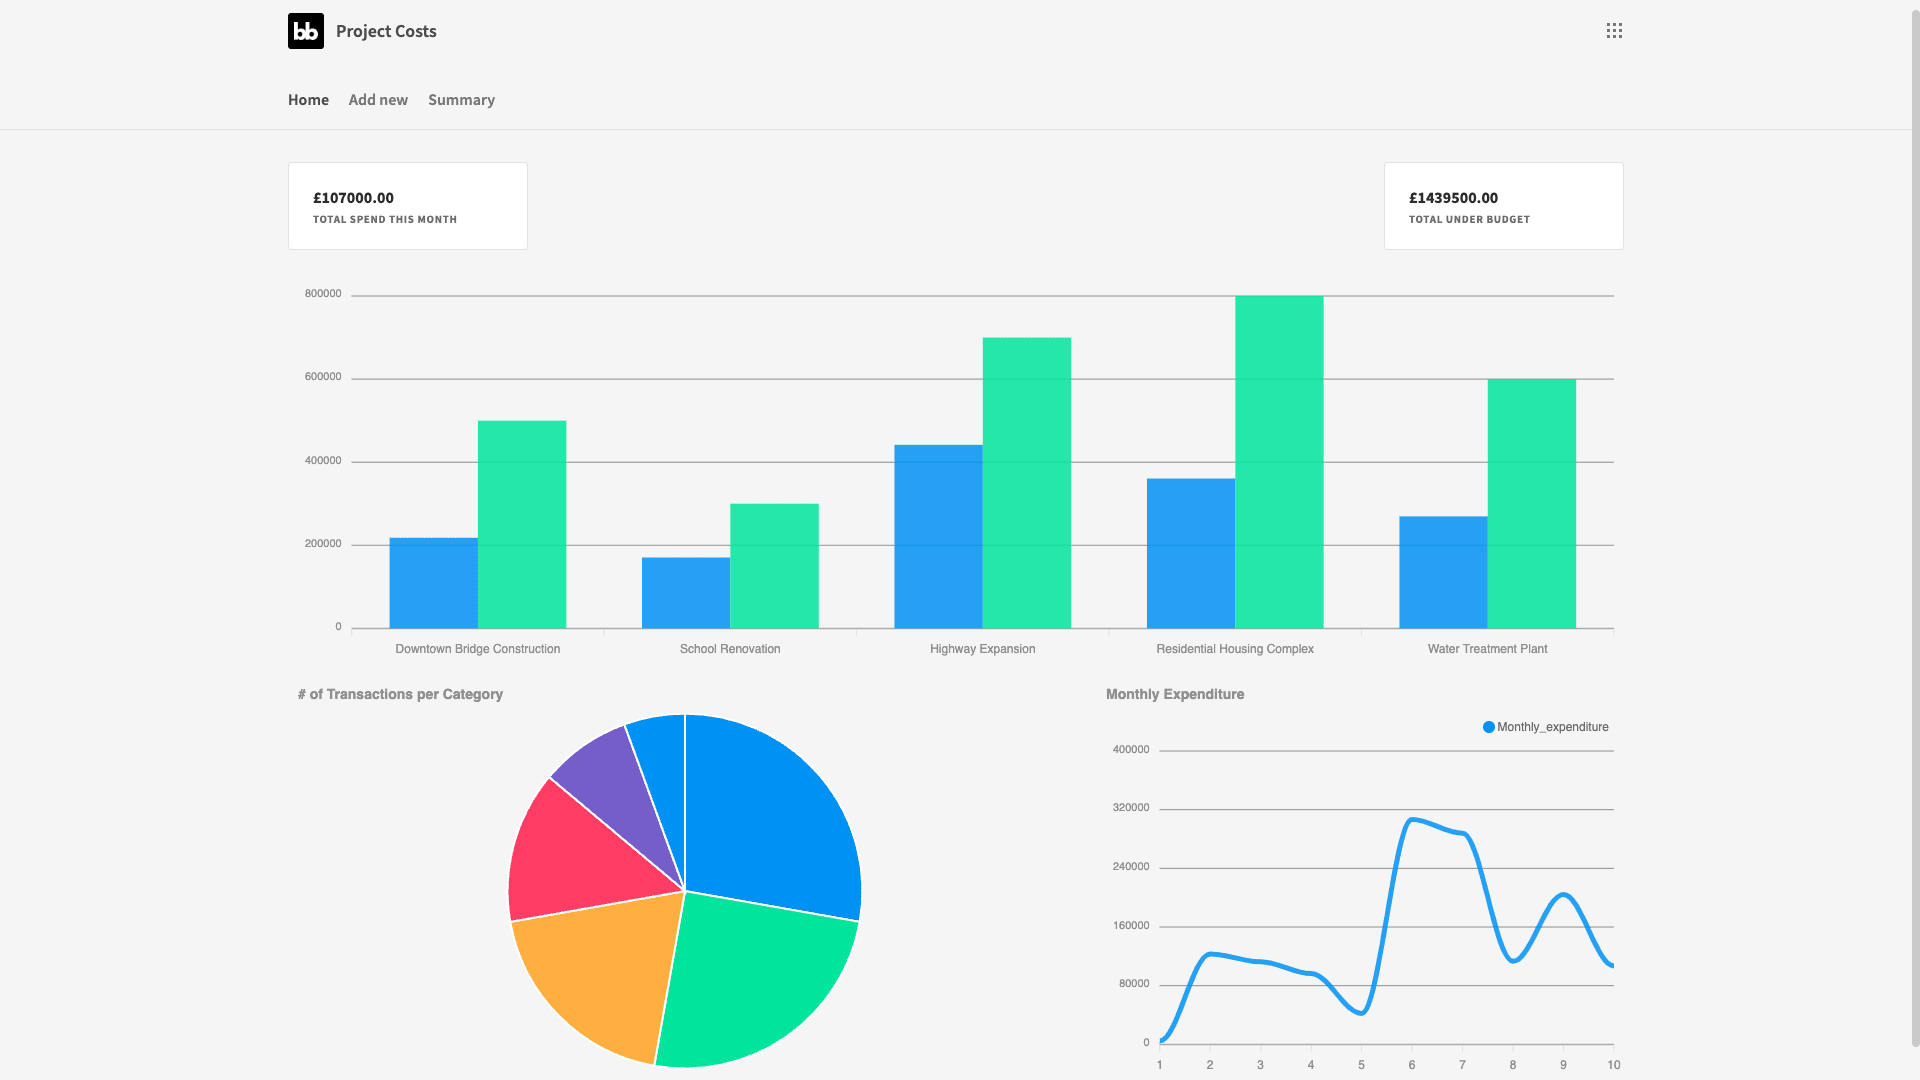This screenshot has width=1920, height=1080.
Task: Click the blue Downtown Bridge Construction bar
Action: pos(433,583)
